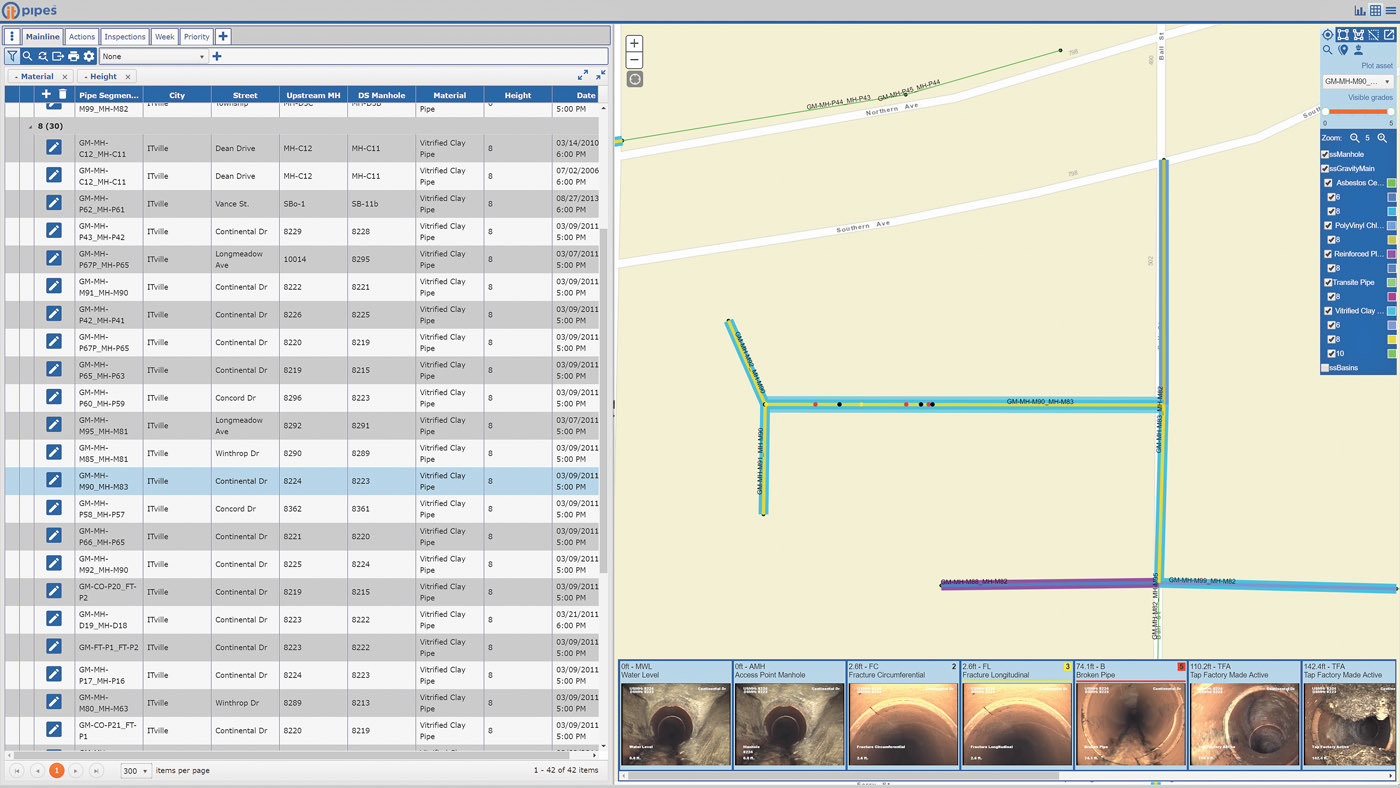The width and height of the screenshot is (1400, 788).
Task: Open grid settings gear icon
Action: [x=89, y=57]
